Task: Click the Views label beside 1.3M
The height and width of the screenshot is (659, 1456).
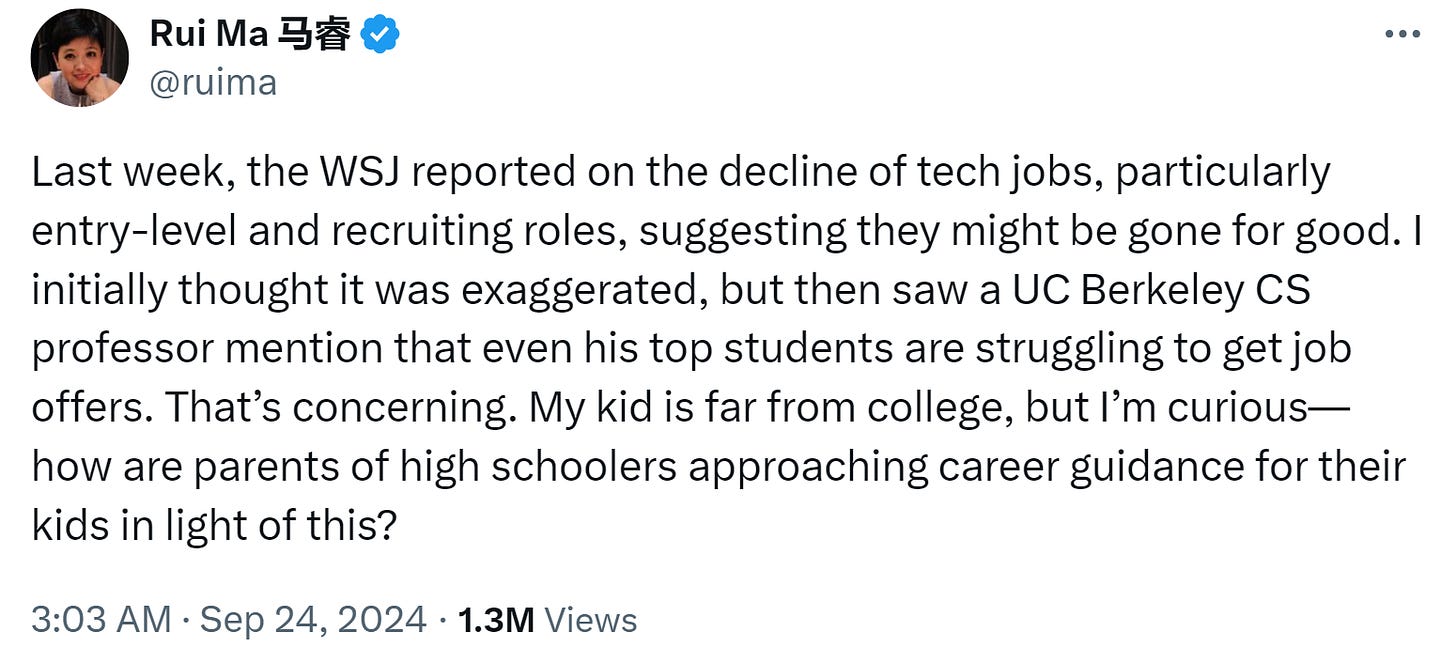Action: click(591, 620)
